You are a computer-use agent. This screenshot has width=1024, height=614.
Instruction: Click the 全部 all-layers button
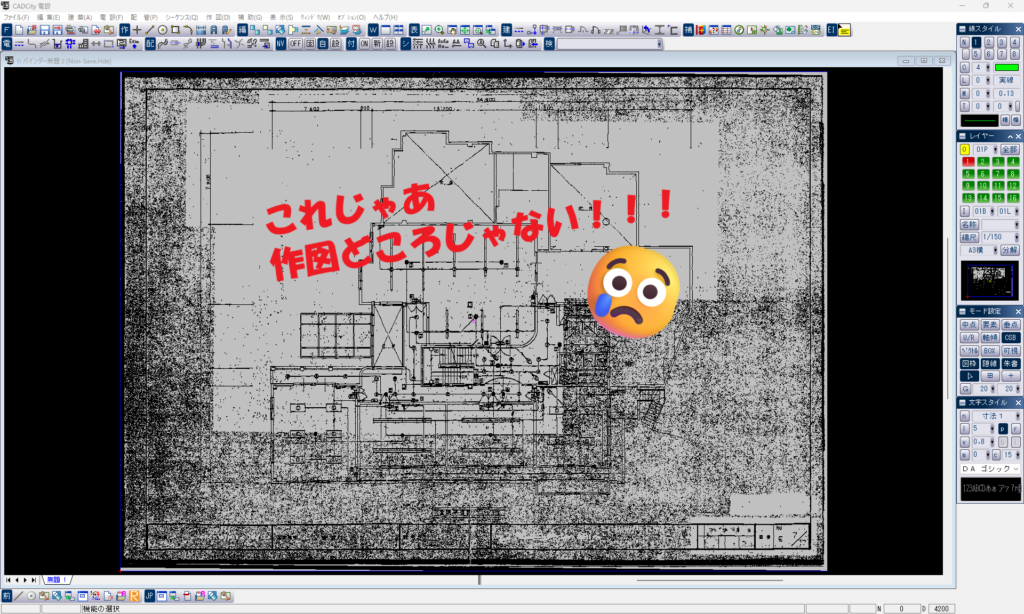coord(1010,150)
